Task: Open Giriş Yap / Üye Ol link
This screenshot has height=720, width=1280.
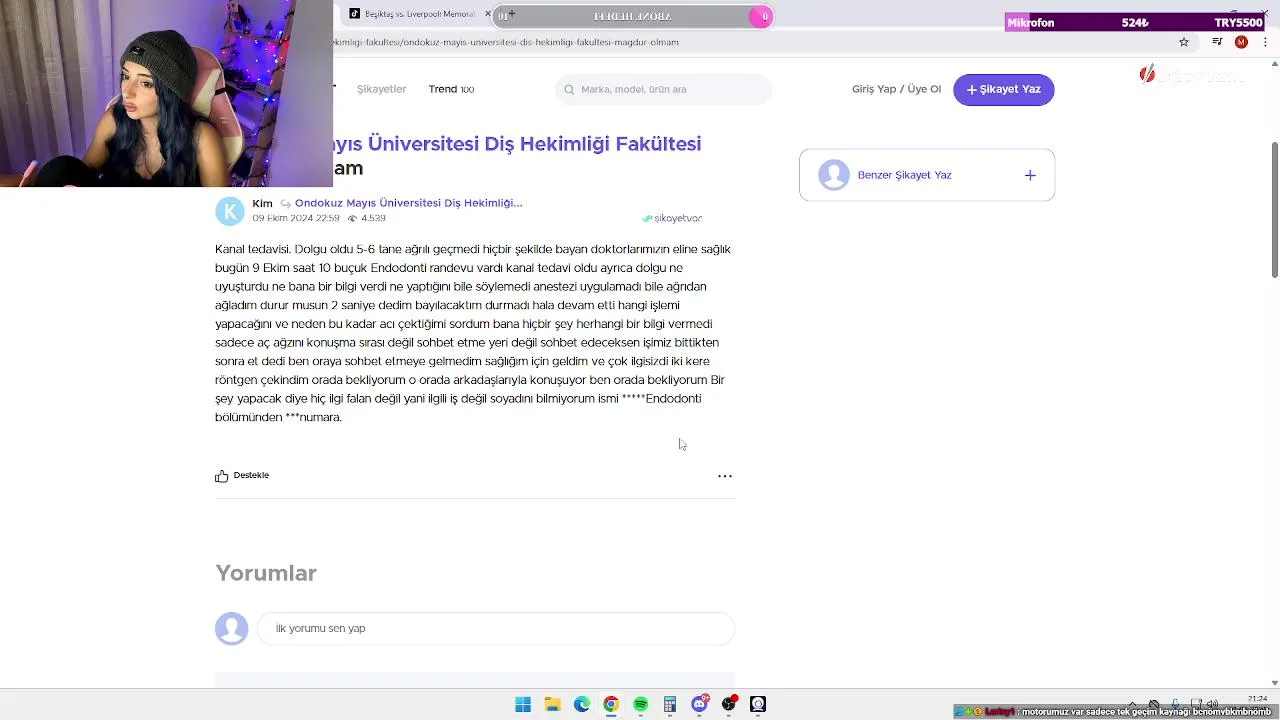Action: [x=896, y=89]
